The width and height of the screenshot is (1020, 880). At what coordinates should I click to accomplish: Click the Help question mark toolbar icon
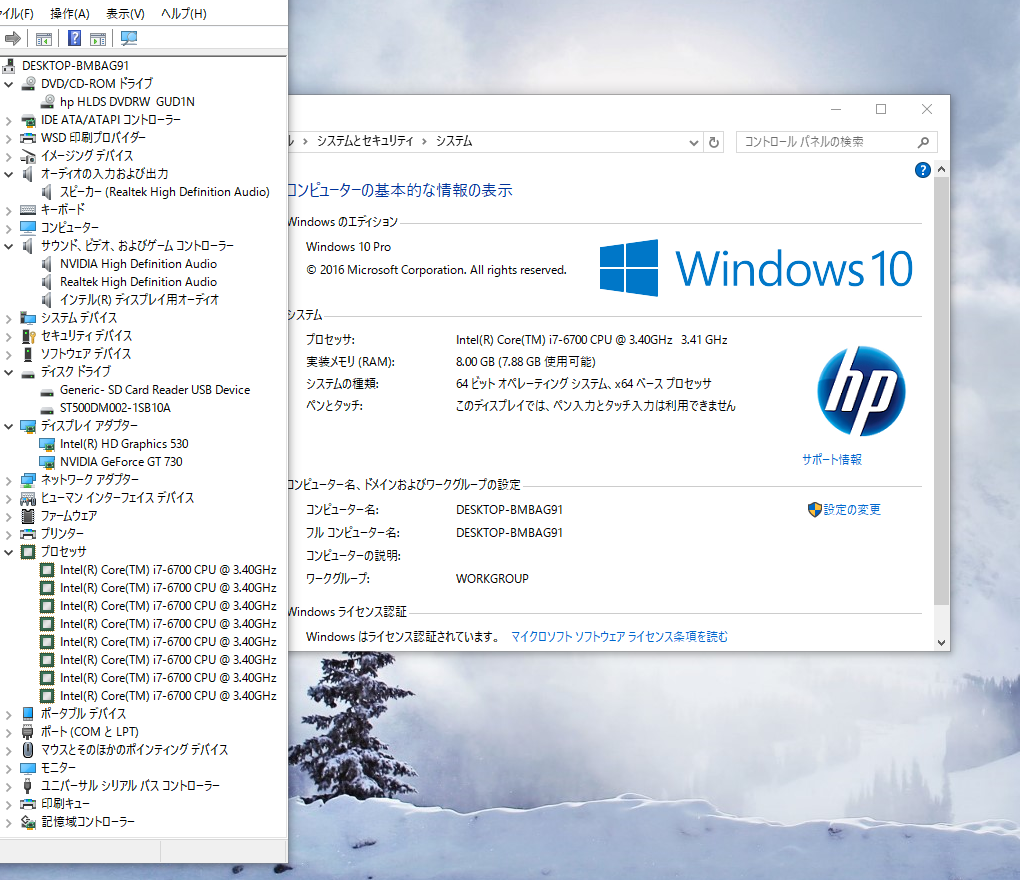(72, 38)
